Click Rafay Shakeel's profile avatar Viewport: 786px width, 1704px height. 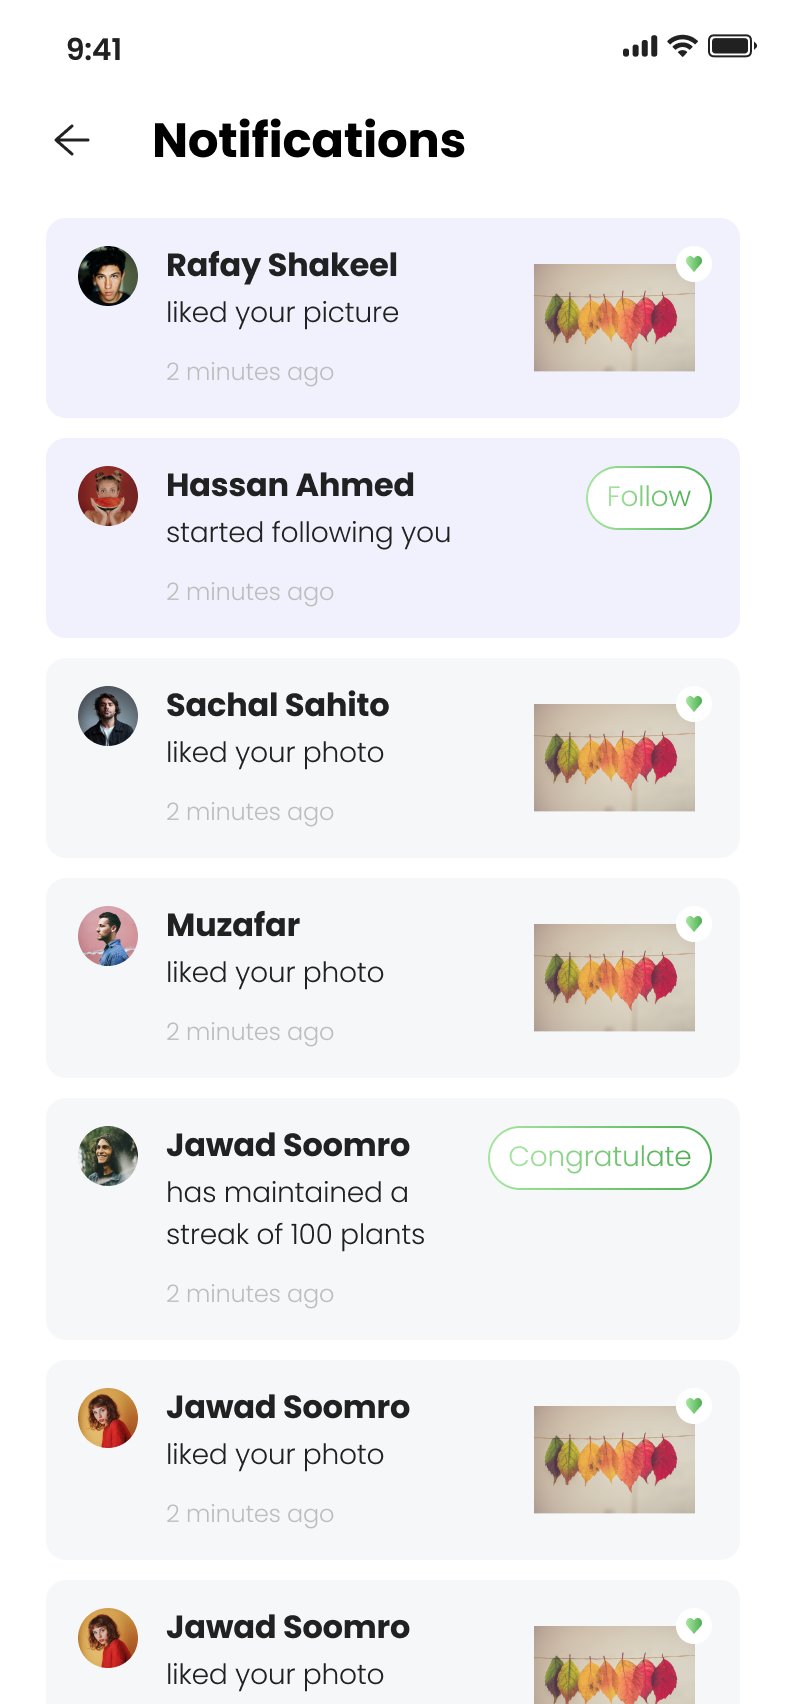pos(108,276)
